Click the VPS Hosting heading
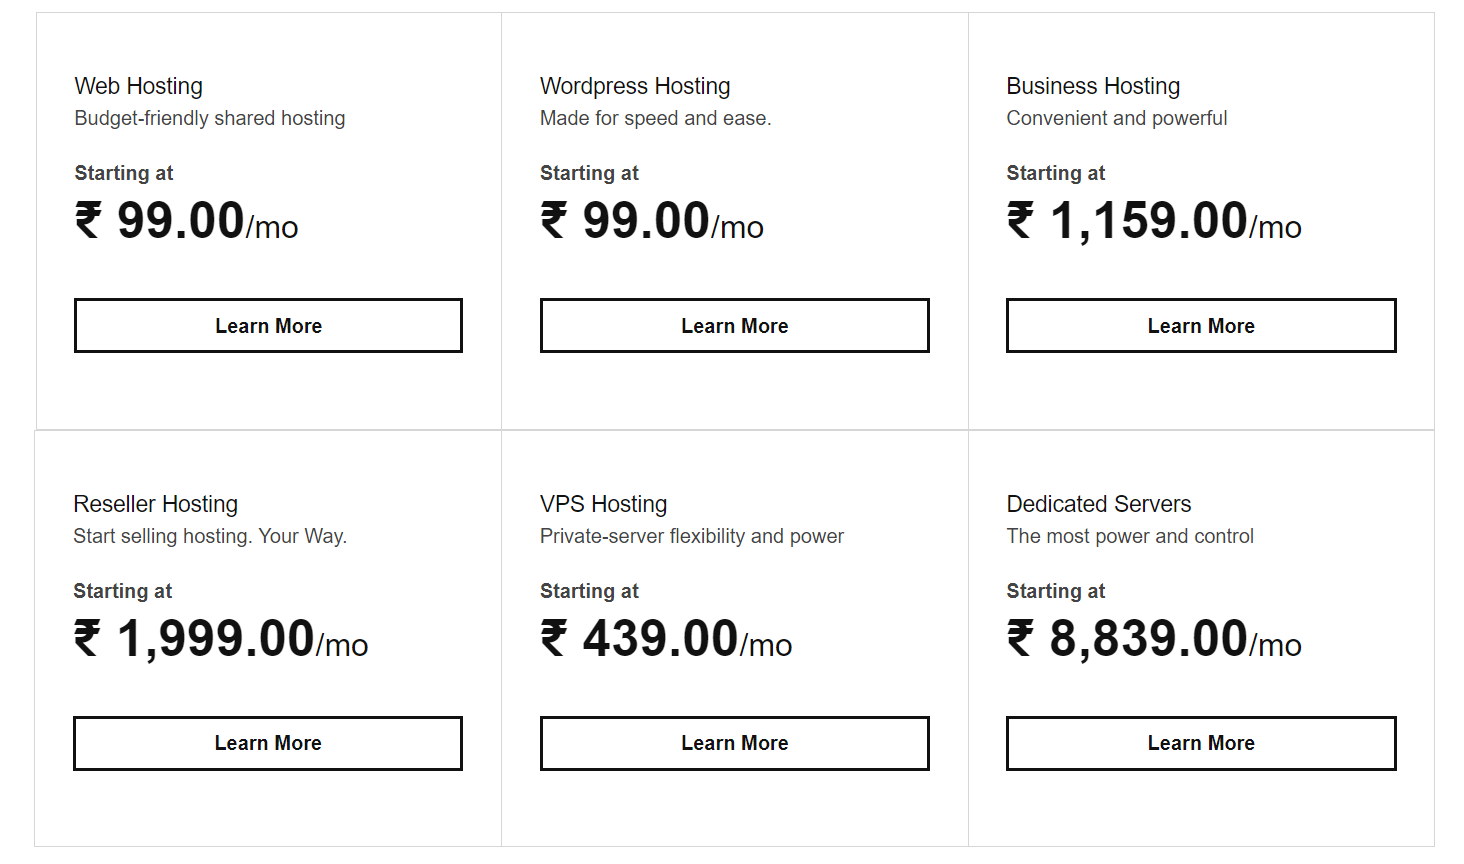The height and width of the screenshot is (864, 1464). click(603, 504)
